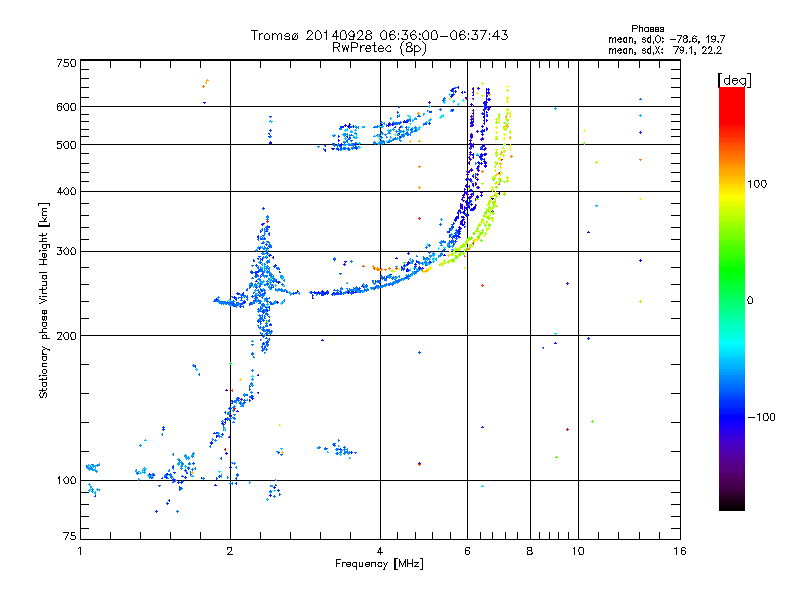The height and width of the screenshot is (600, 800).
Task: Click the y-axis tick label '600'
Action: coord(66,107)
